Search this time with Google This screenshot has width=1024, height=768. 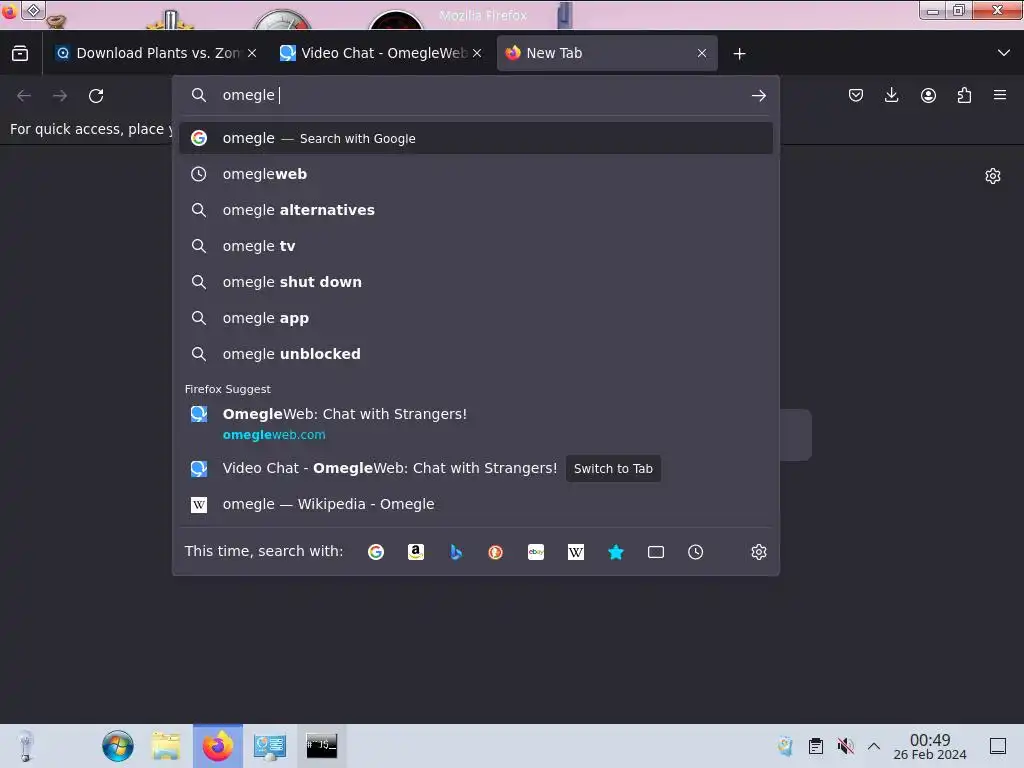pyautogui.click(x=376, y=552)
